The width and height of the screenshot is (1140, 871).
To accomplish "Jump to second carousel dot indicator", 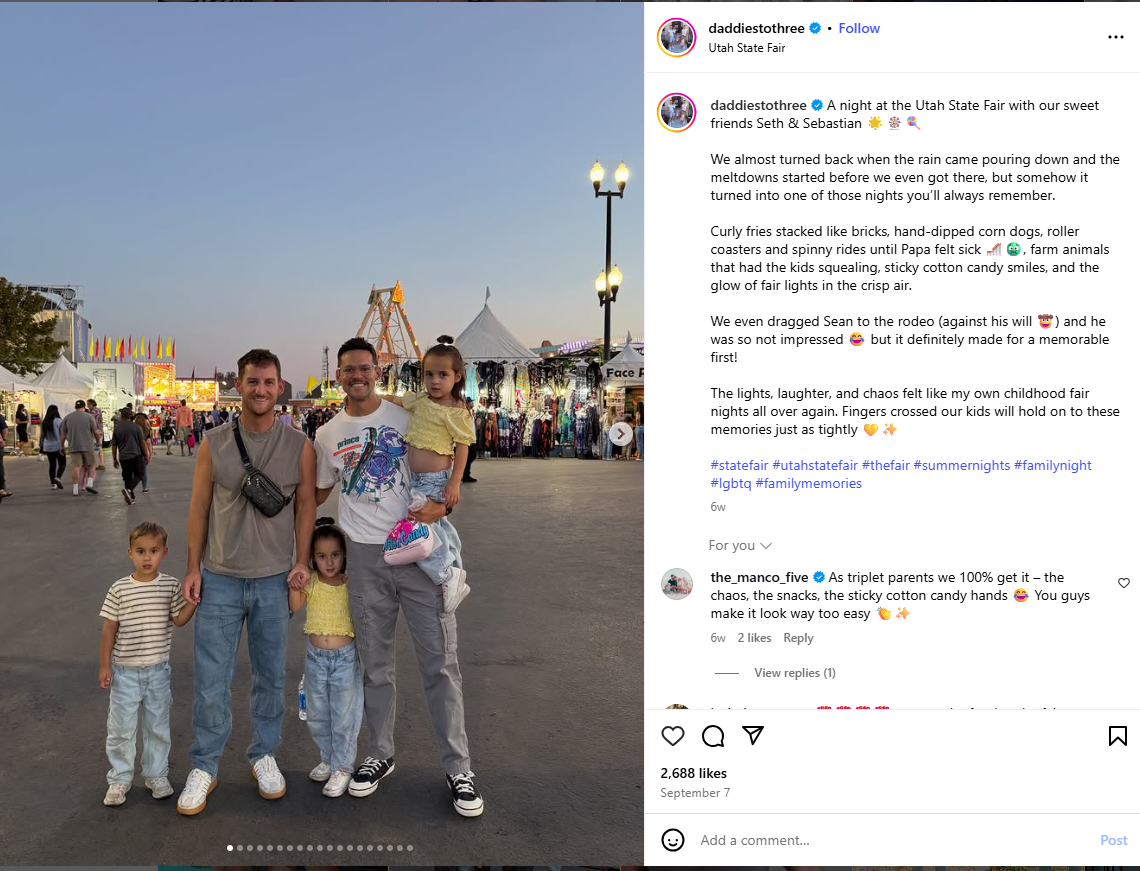I will (x=240, y=848).
